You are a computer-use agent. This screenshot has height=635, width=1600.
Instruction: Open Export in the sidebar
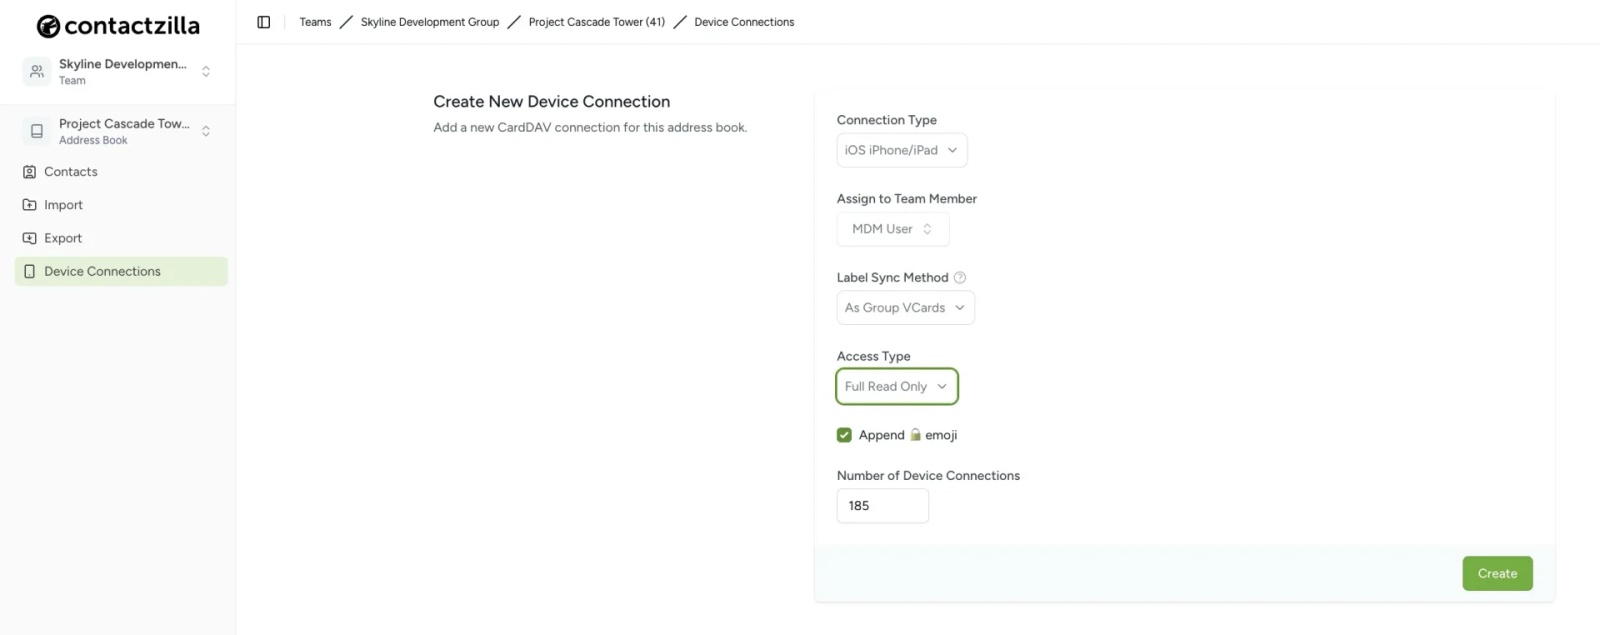[x=121, y=238]
